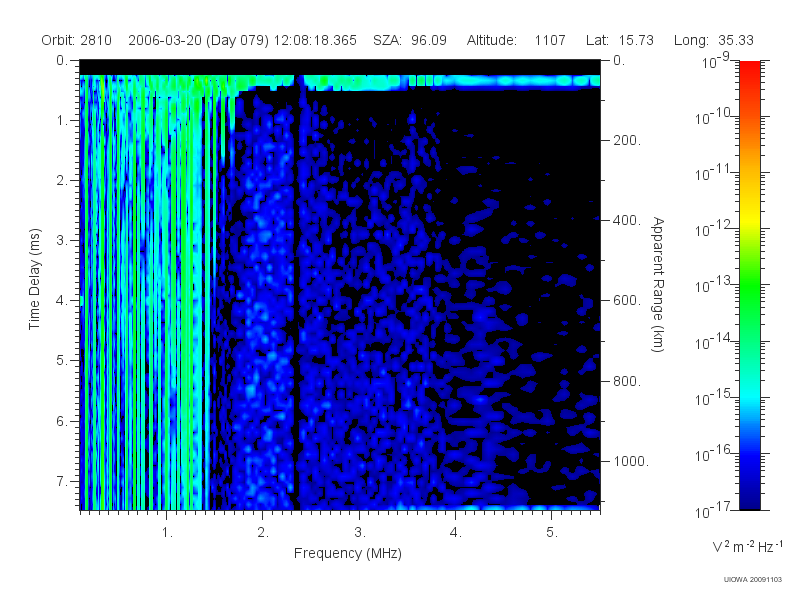Click the altitude value '1107'
The height and width of the screenshot is (600, 800).
click(x=550, y=40)
